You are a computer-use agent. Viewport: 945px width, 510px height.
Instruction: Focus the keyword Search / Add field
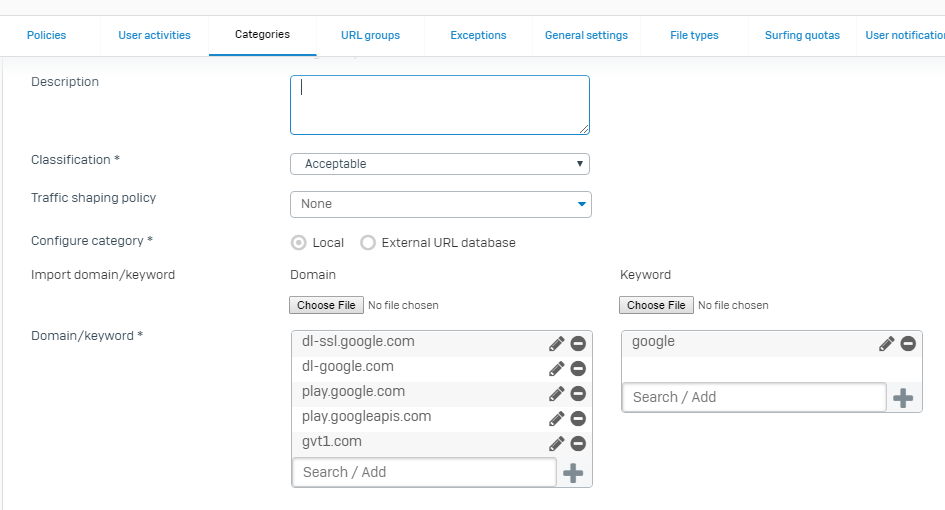click(x=753, y=397)
